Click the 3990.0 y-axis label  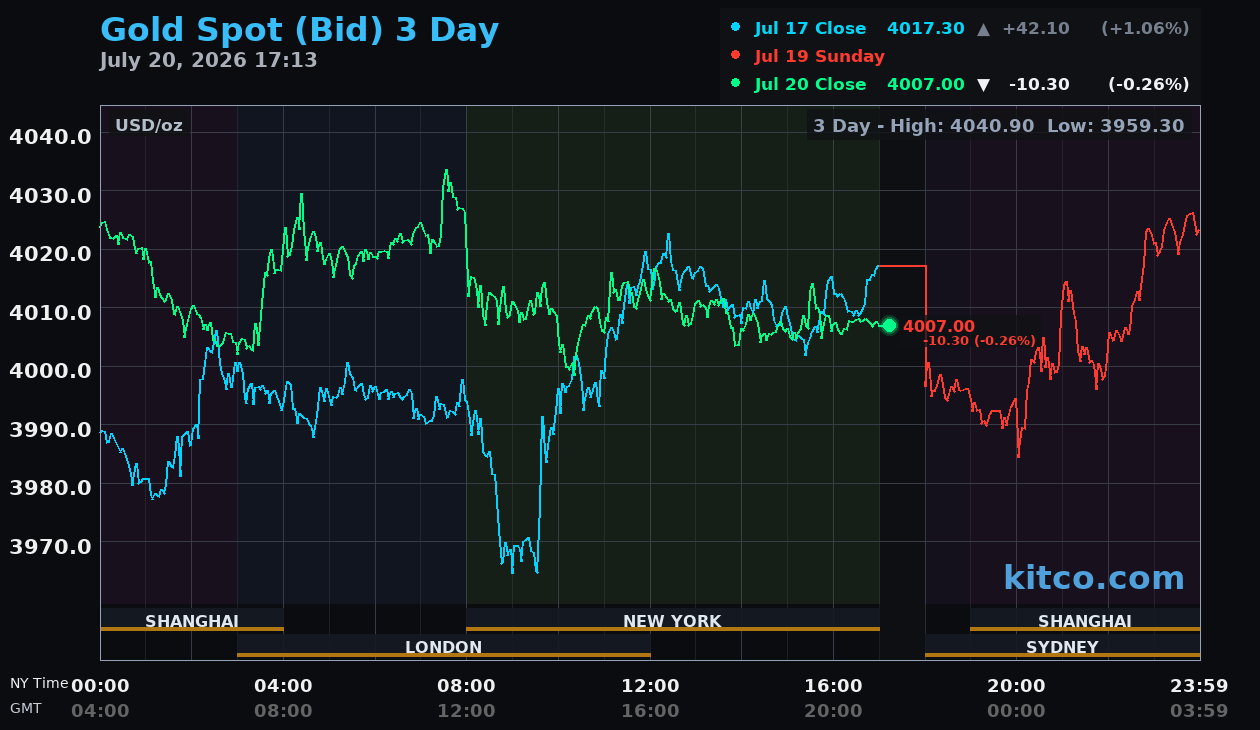(x=51, y=428)
